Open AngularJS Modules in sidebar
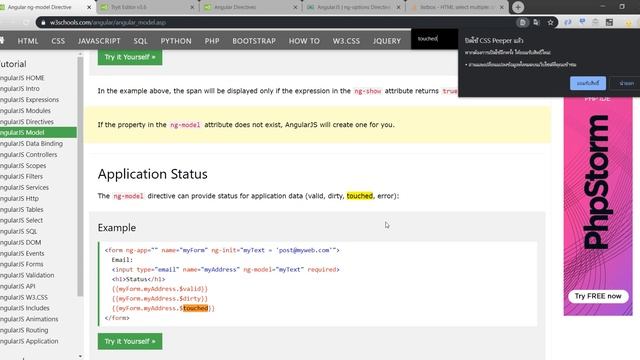640x360 pixels. pos(25,111)
